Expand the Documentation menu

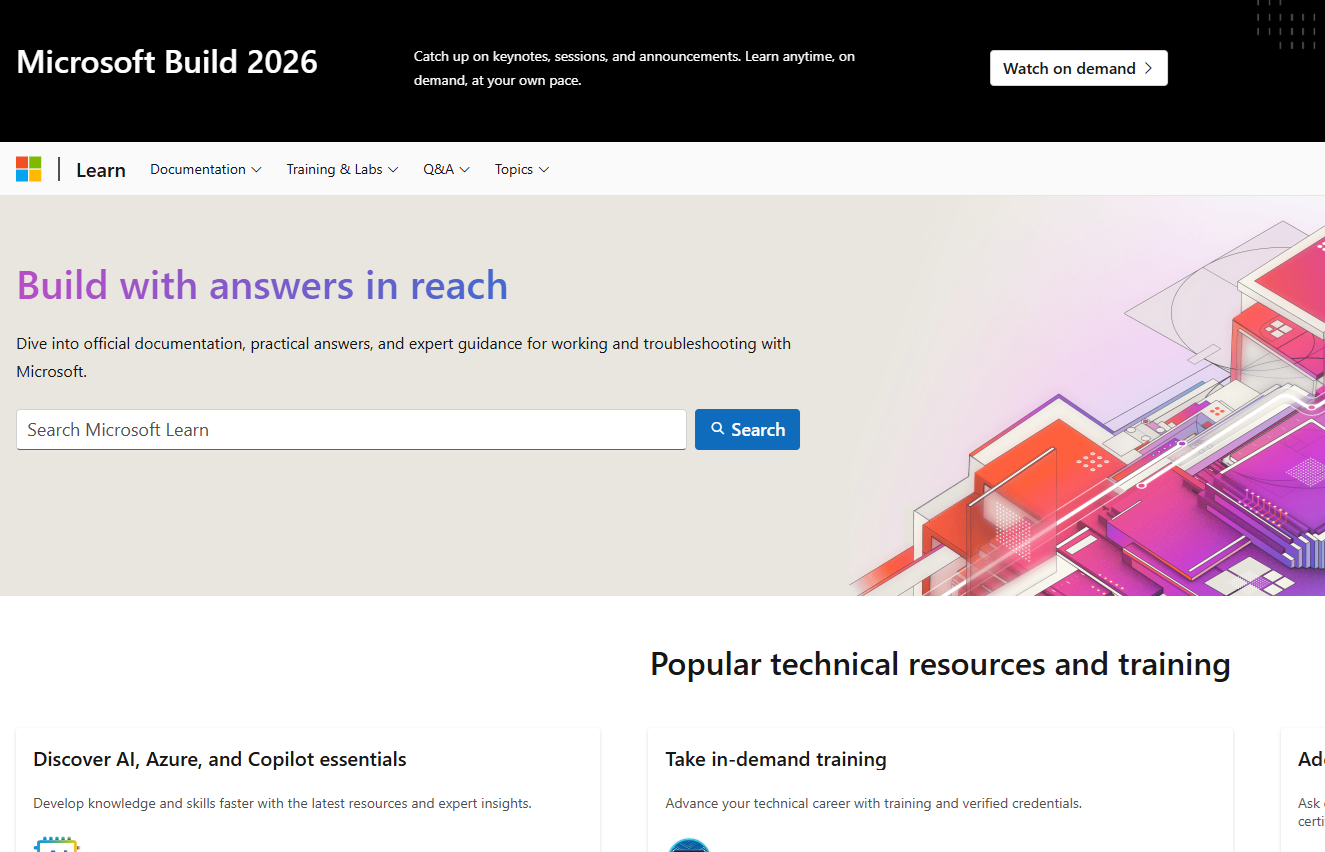[206, 169]
